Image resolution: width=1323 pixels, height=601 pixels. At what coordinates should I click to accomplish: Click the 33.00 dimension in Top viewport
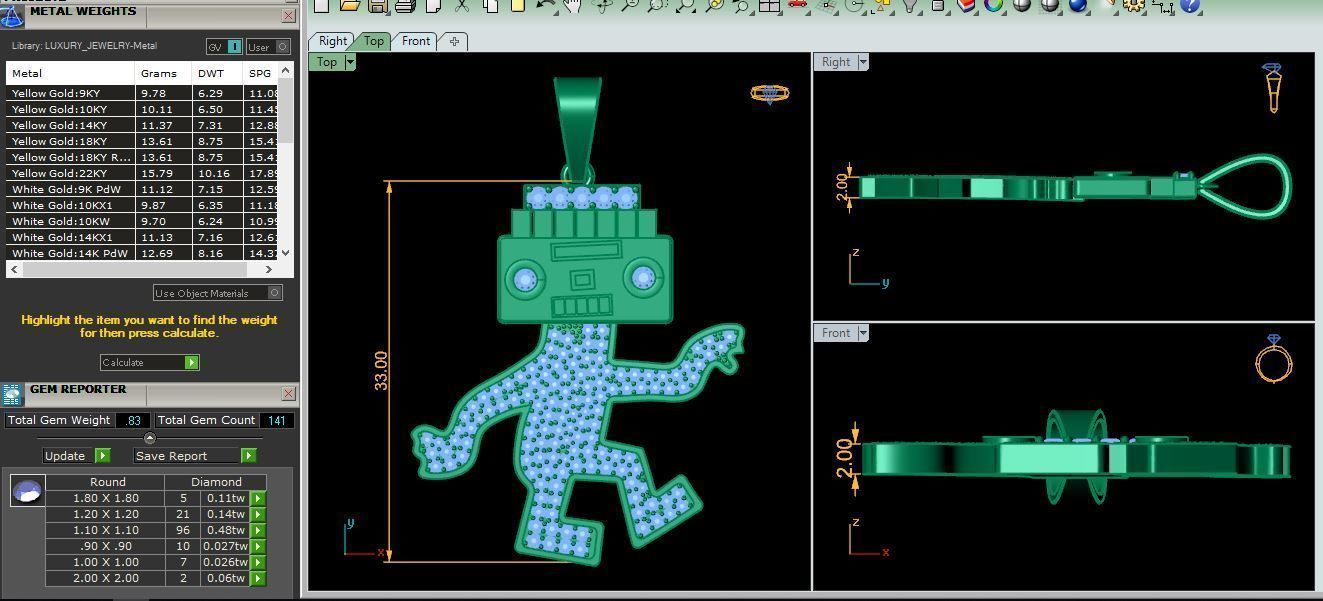(x=380, y=370)
